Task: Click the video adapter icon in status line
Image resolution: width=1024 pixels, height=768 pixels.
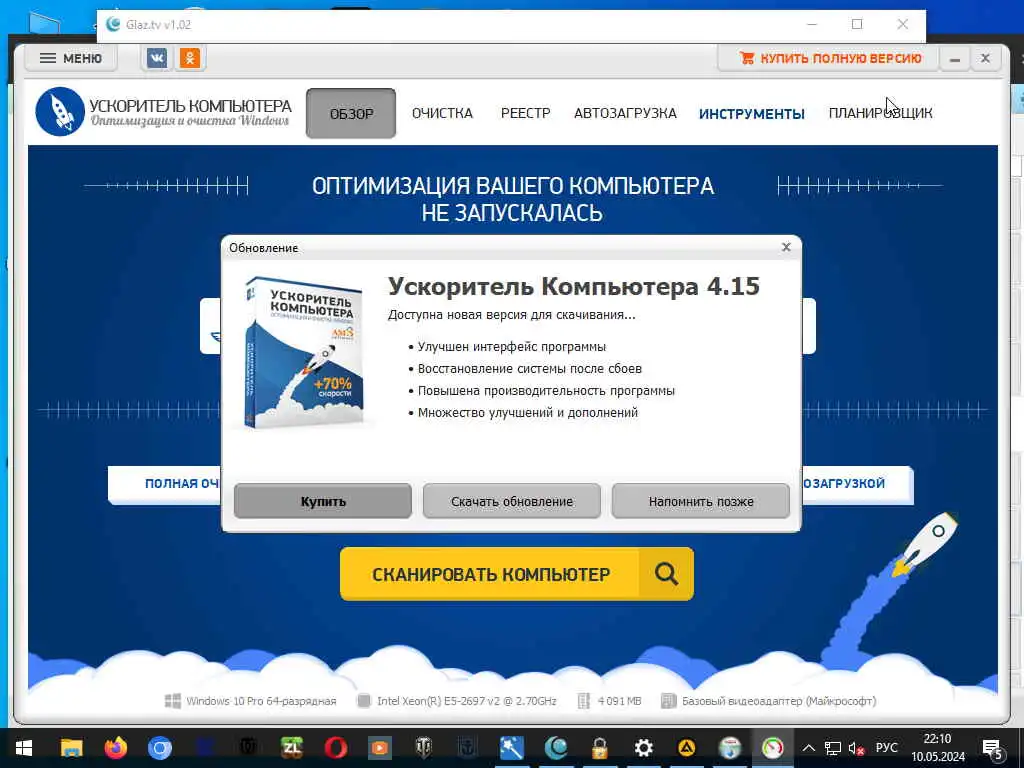Action: tap(668, 701)
